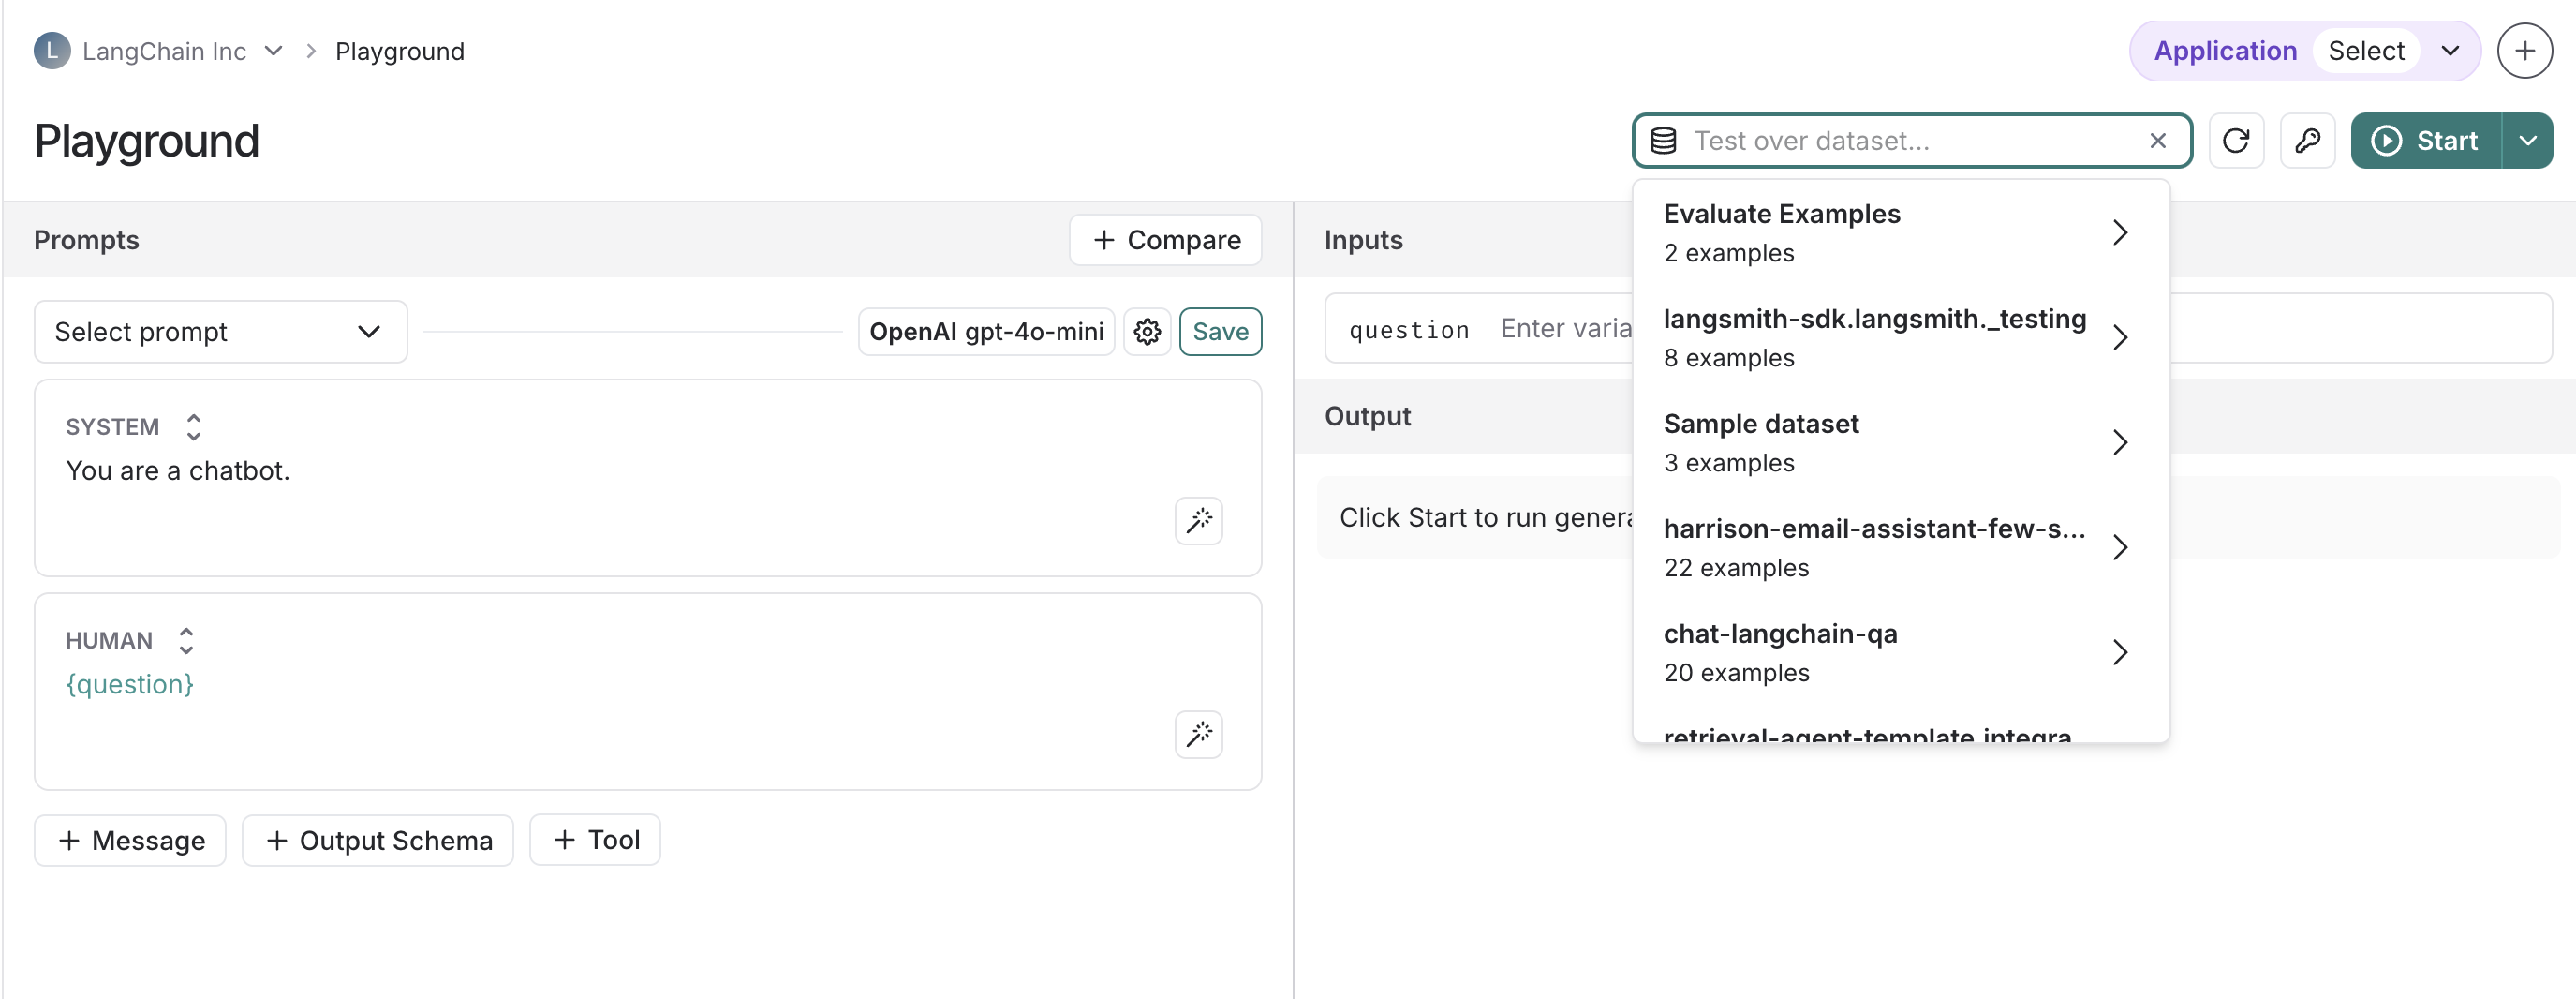Click the database icon in the dataset search

coord(1663,140)
